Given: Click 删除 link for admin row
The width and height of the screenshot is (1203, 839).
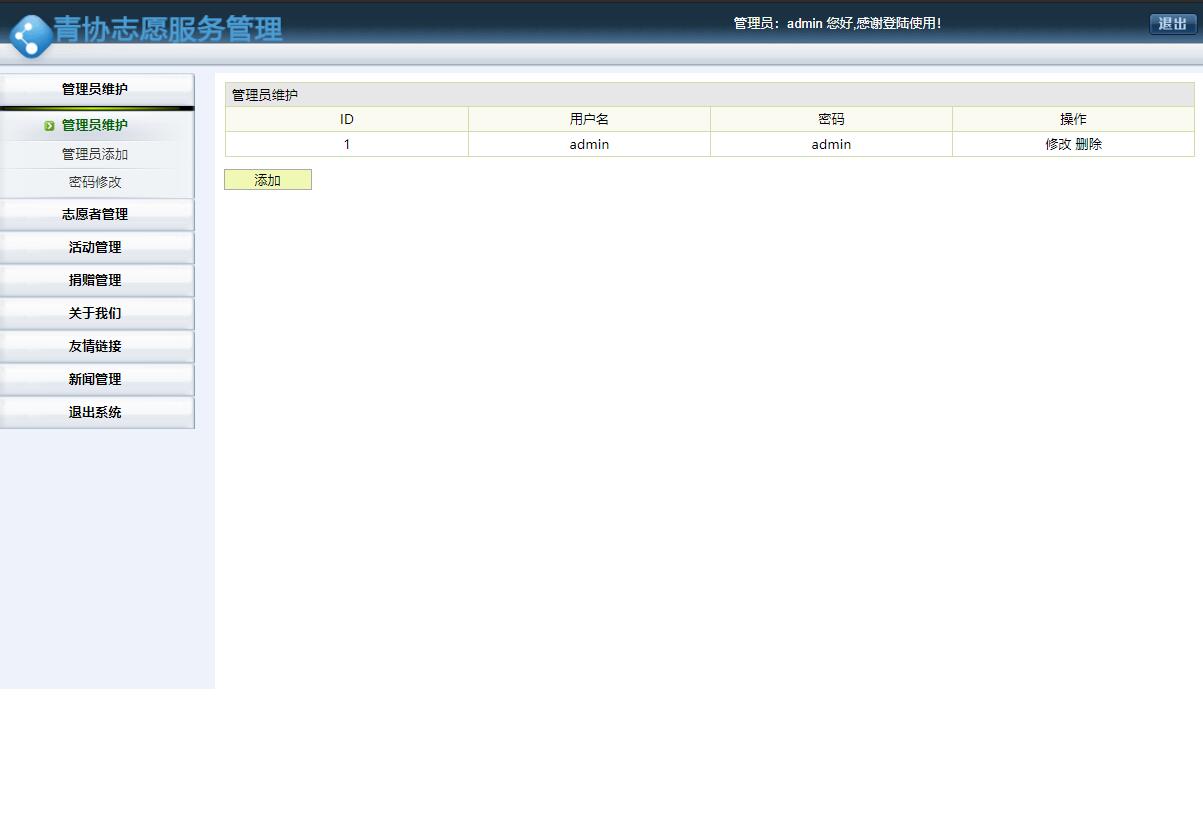Looking at the screenshot, I should point(1089,144).
